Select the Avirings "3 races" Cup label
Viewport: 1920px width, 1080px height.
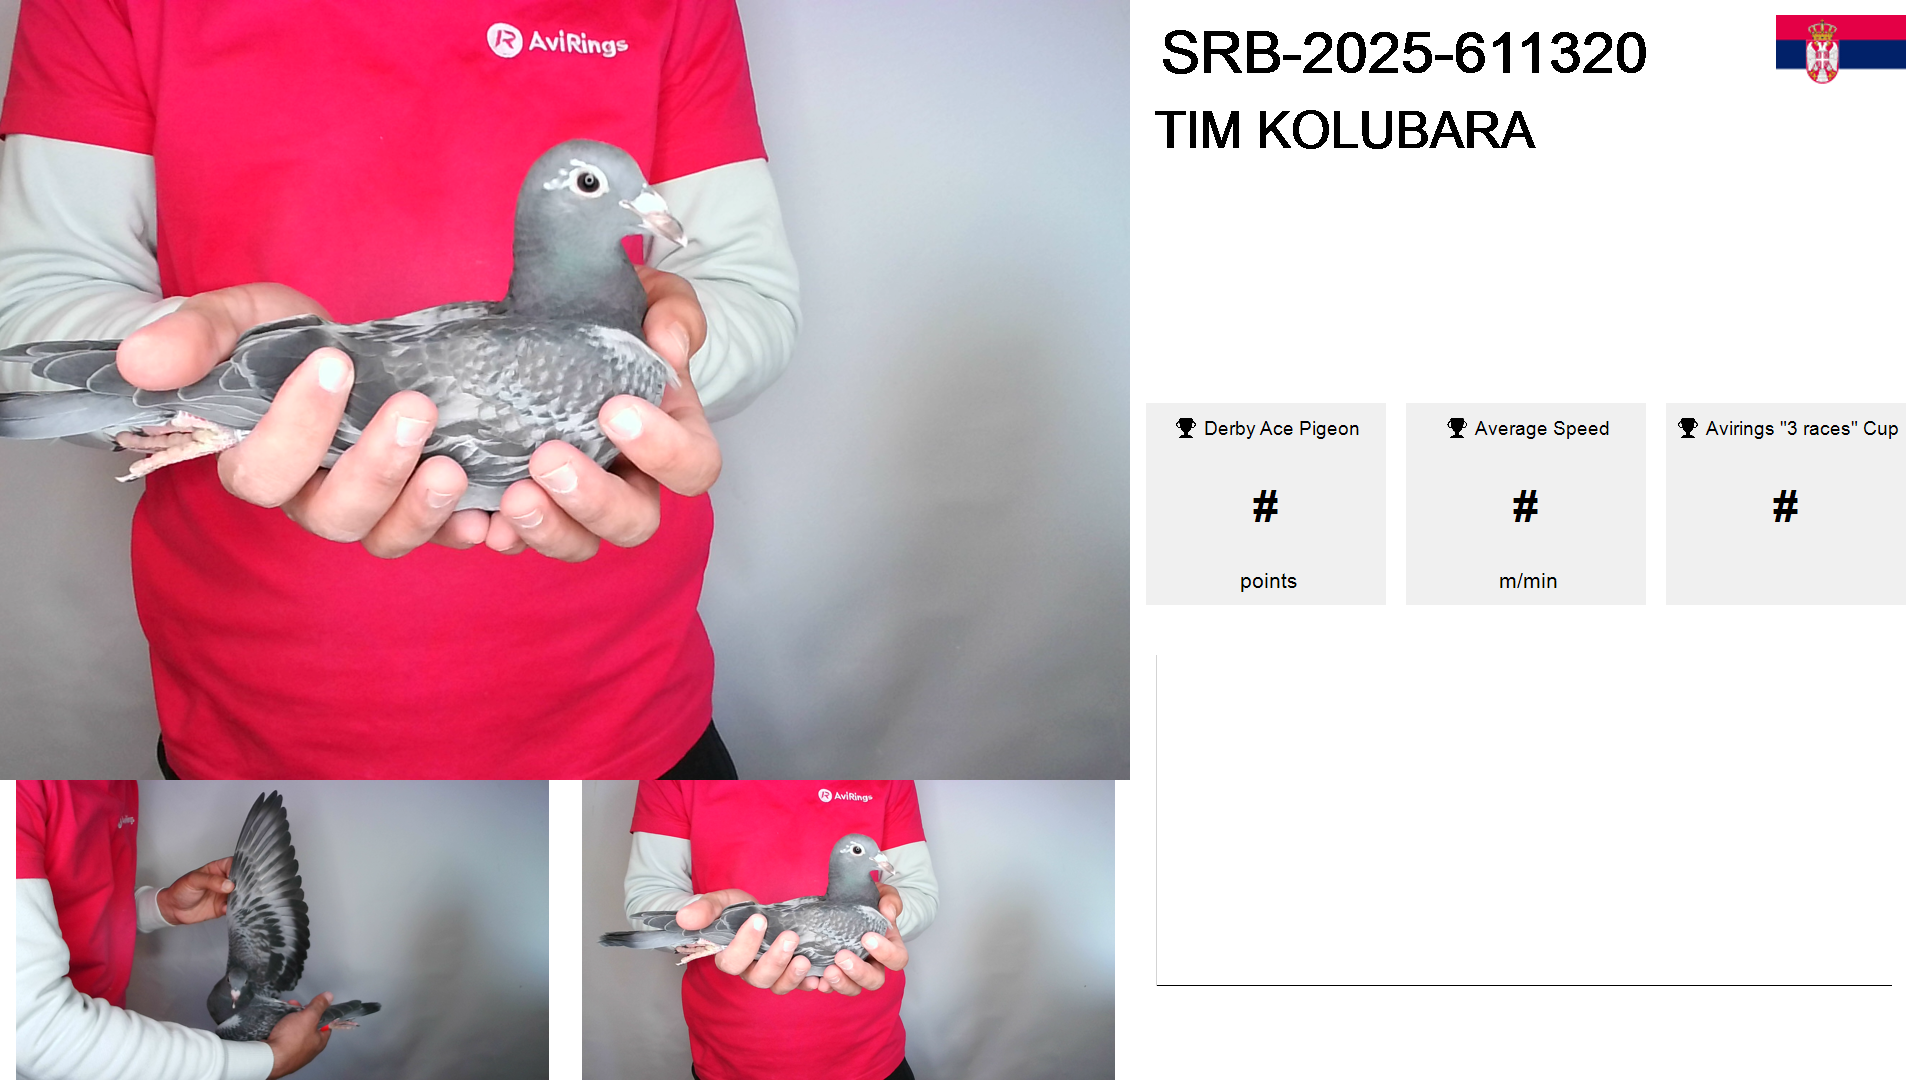[x=1802, y=428]
